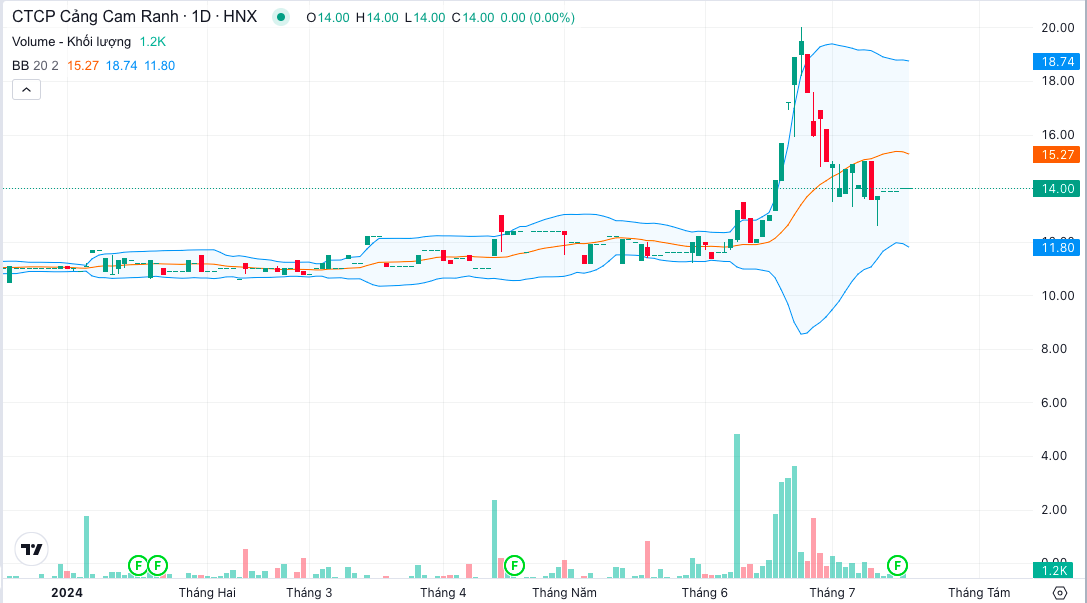Screen dimensions: 1087x603
Task: Click the green market status dot
Action: [281, 17]
